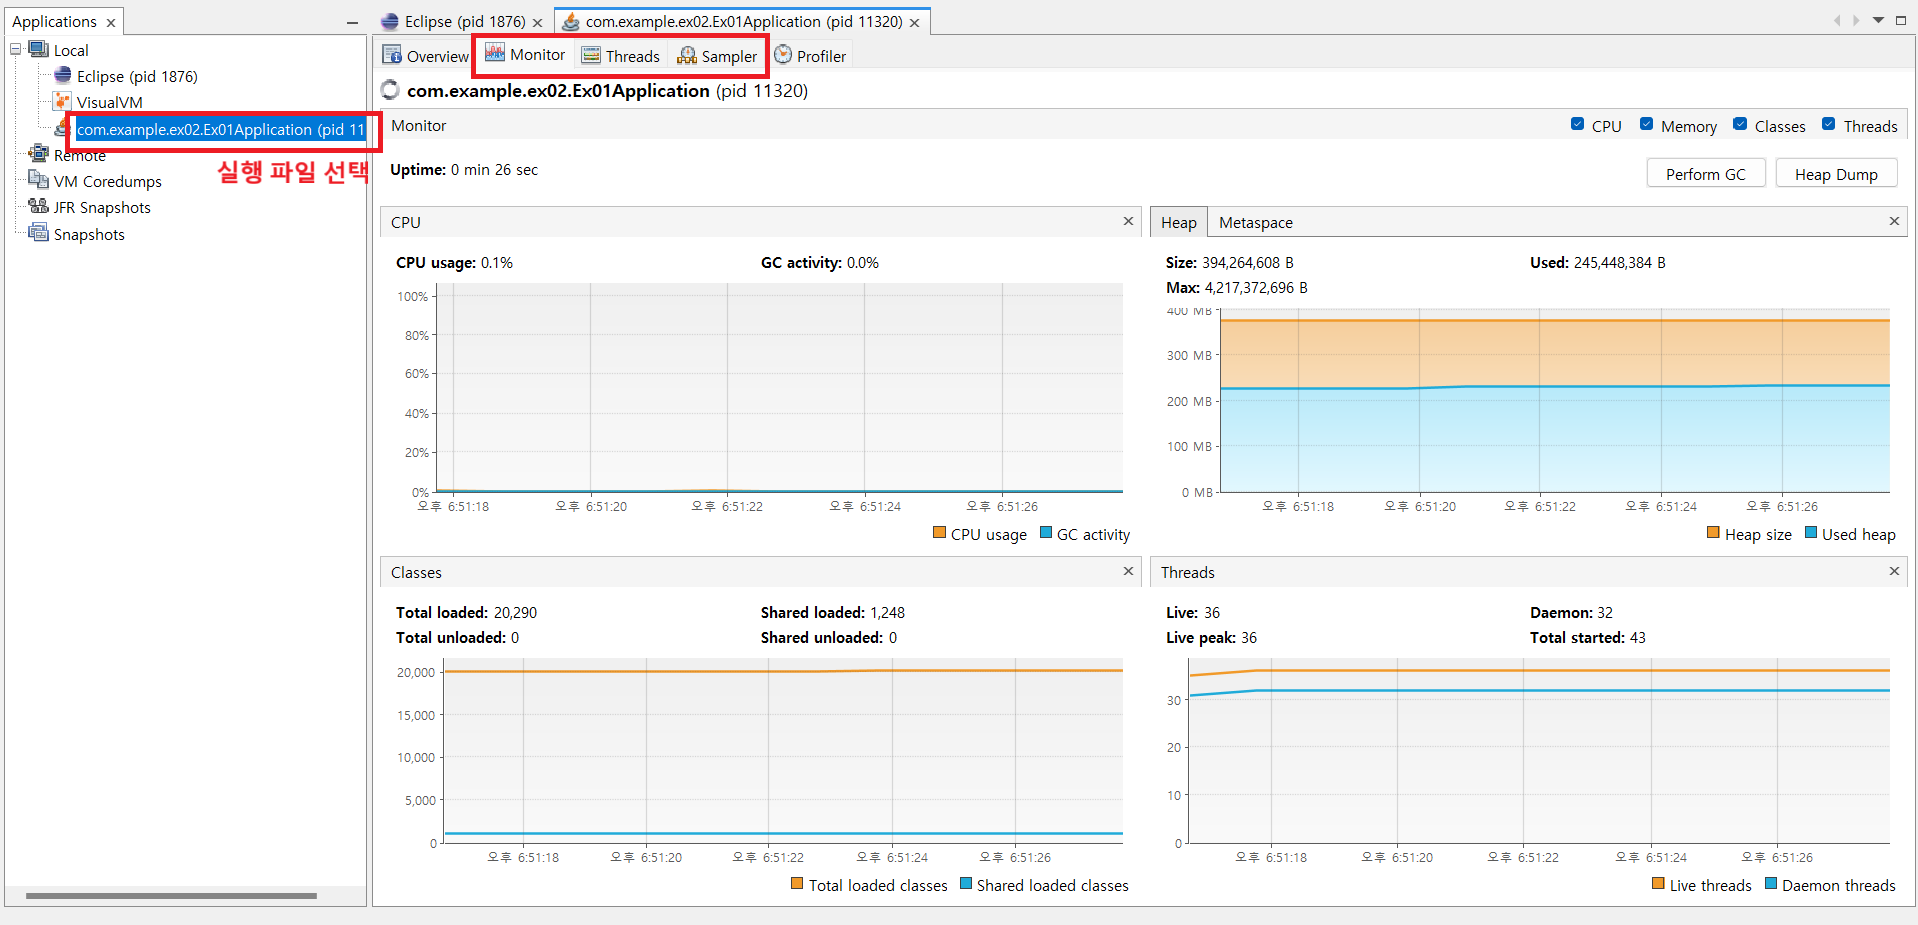Open the document tab list dropdown
The image size is (1918, 925).
pyautogui.click(x=1878, y=20)
